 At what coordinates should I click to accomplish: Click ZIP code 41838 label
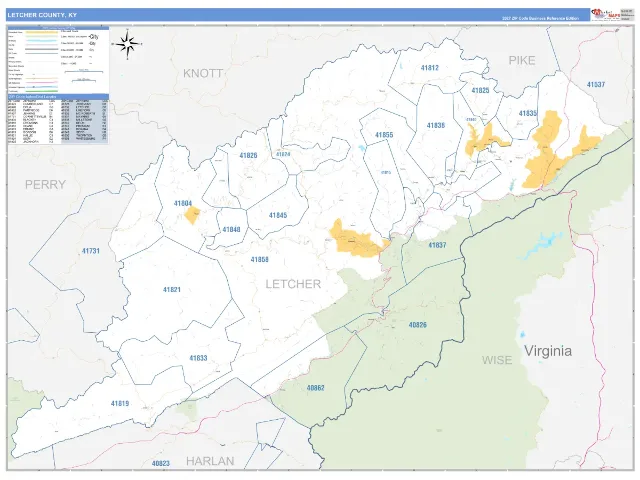pos(436,125)
